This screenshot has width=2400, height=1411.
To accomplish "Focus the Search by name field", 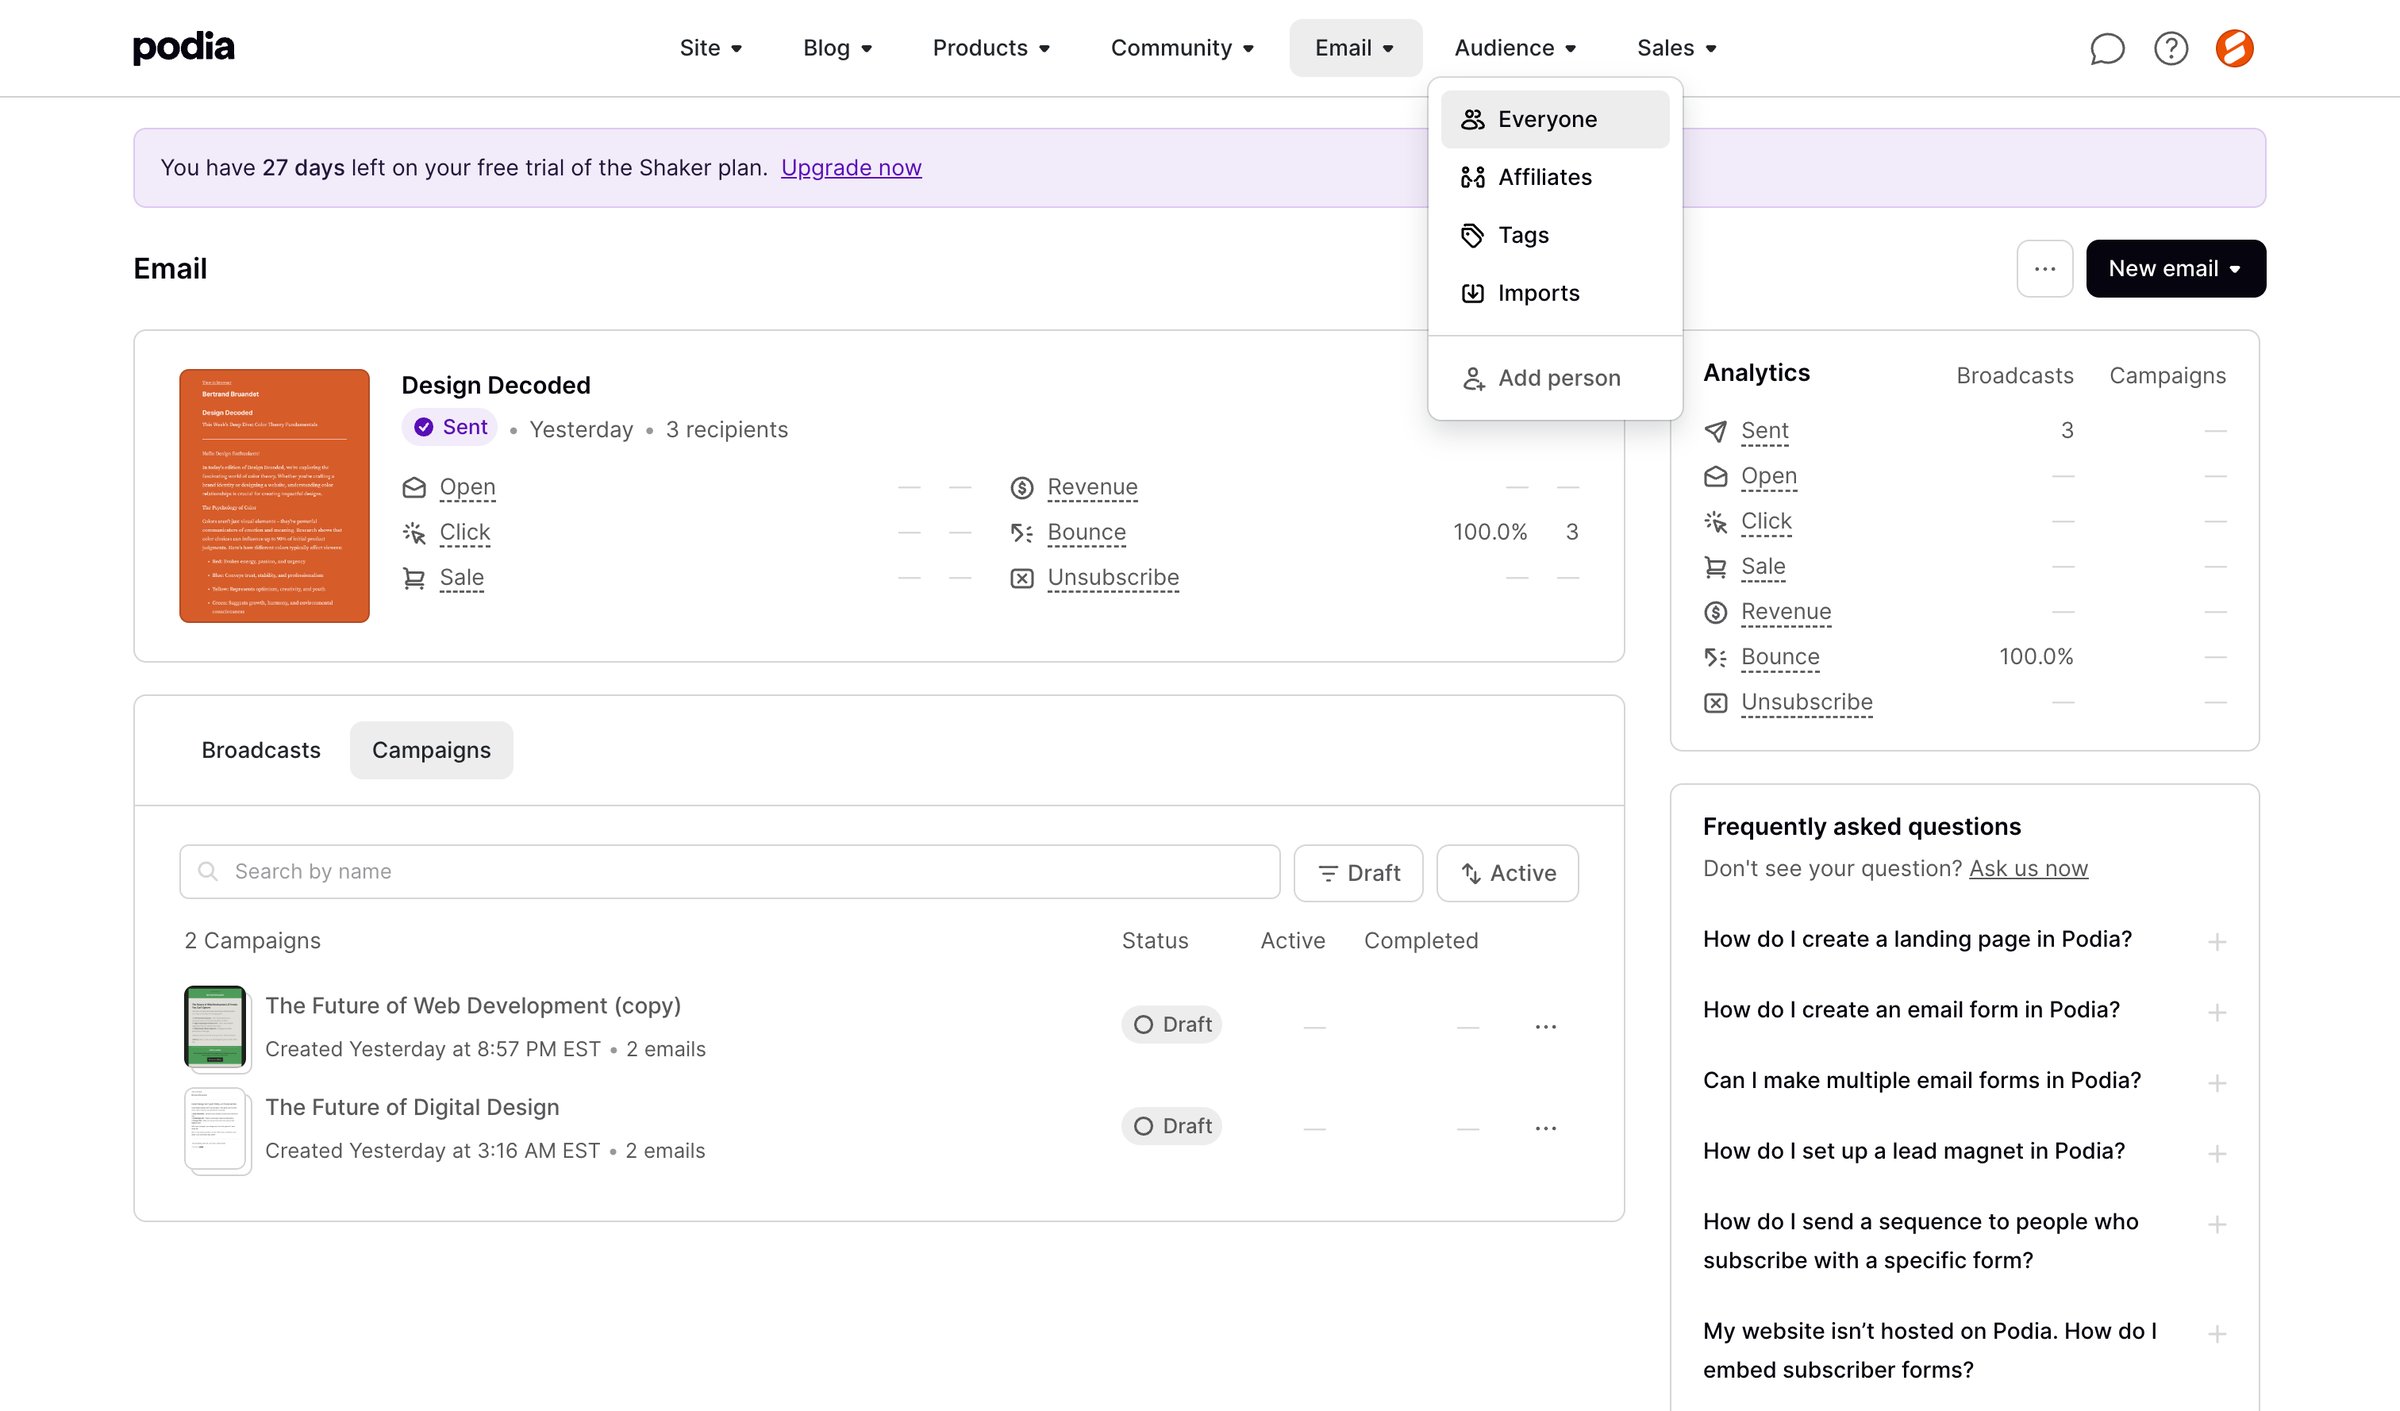I will [x=730, y=872].
